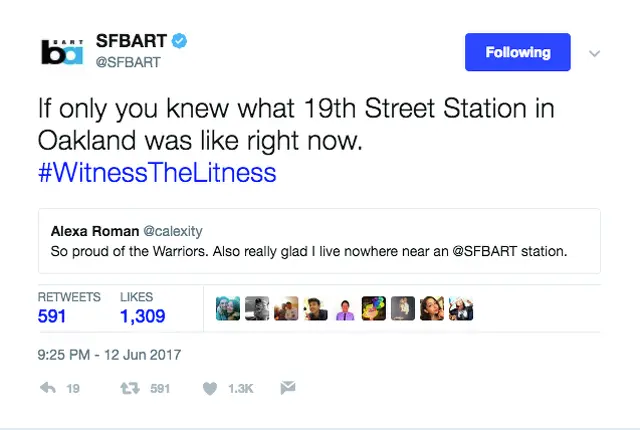View the 1,309 likes list

142,316
